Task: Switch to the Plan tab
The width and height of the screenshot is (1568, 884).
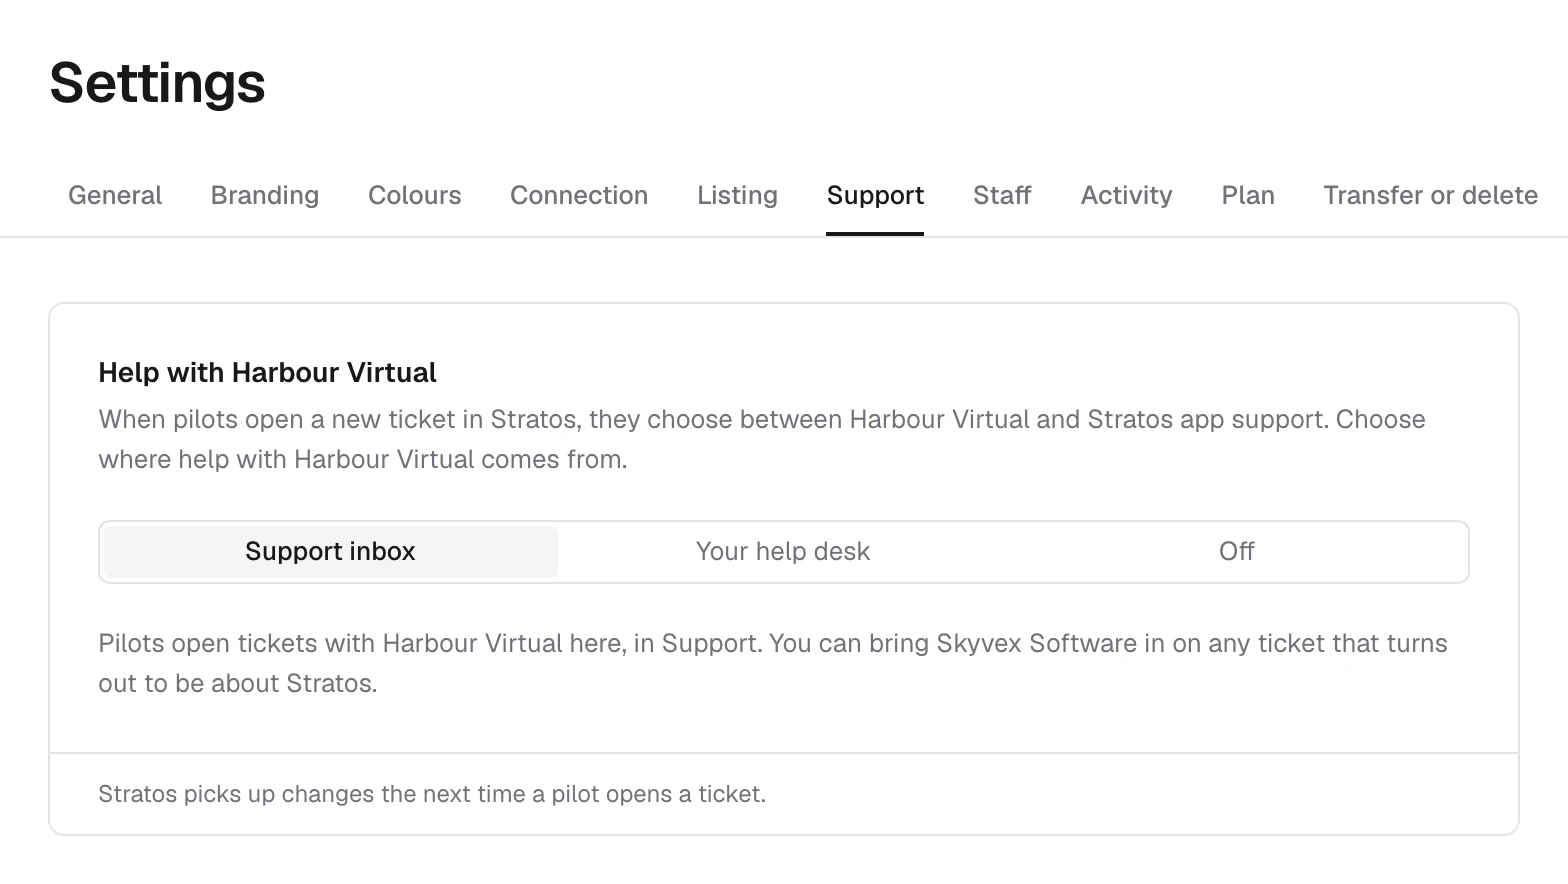Action: point(1248,195)
